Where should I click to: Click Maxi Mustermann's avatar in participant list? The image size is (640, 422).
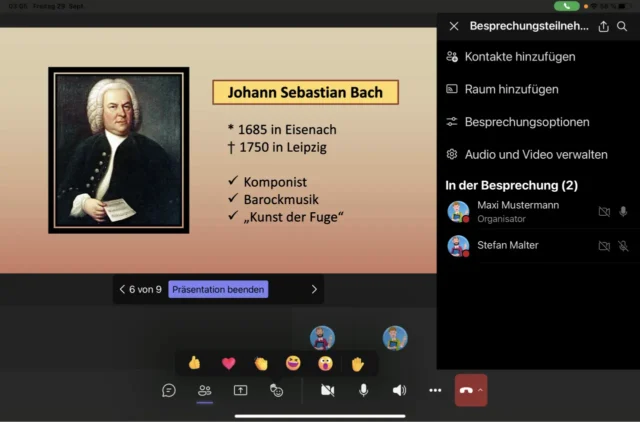(x=458, y=212)
